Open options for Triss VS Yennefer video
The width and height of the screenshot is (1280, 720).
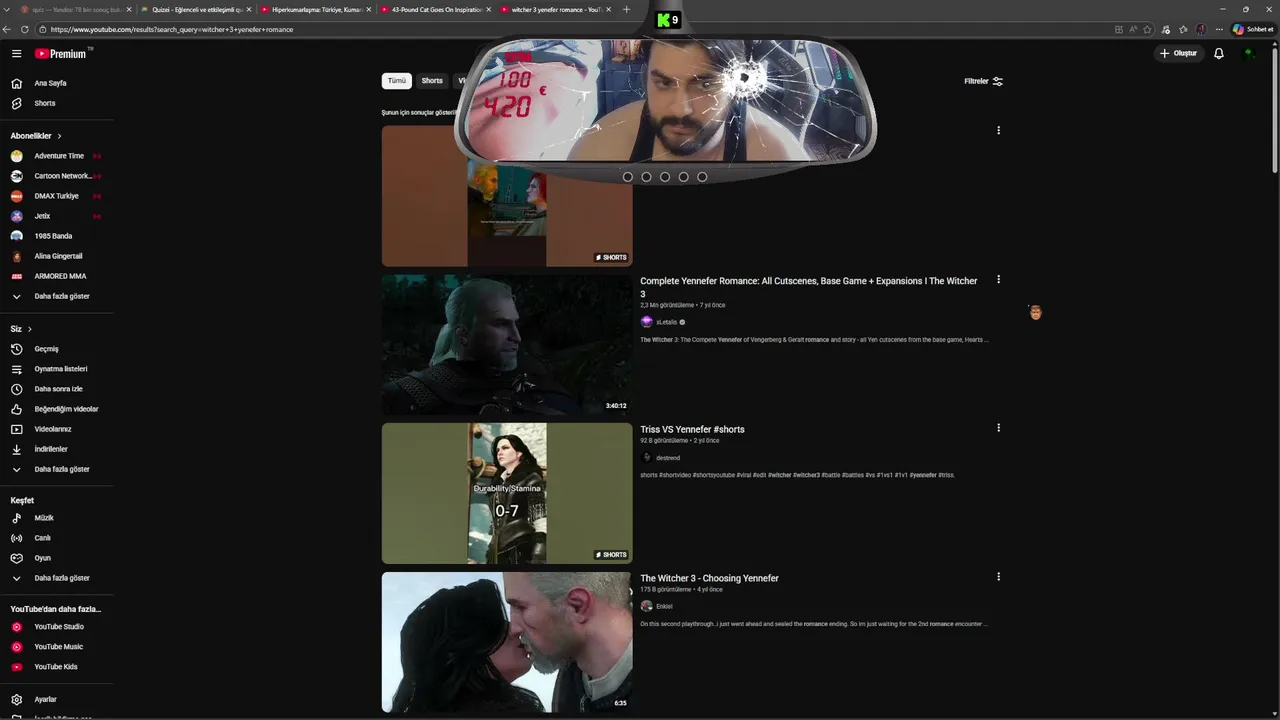point(998,428)
